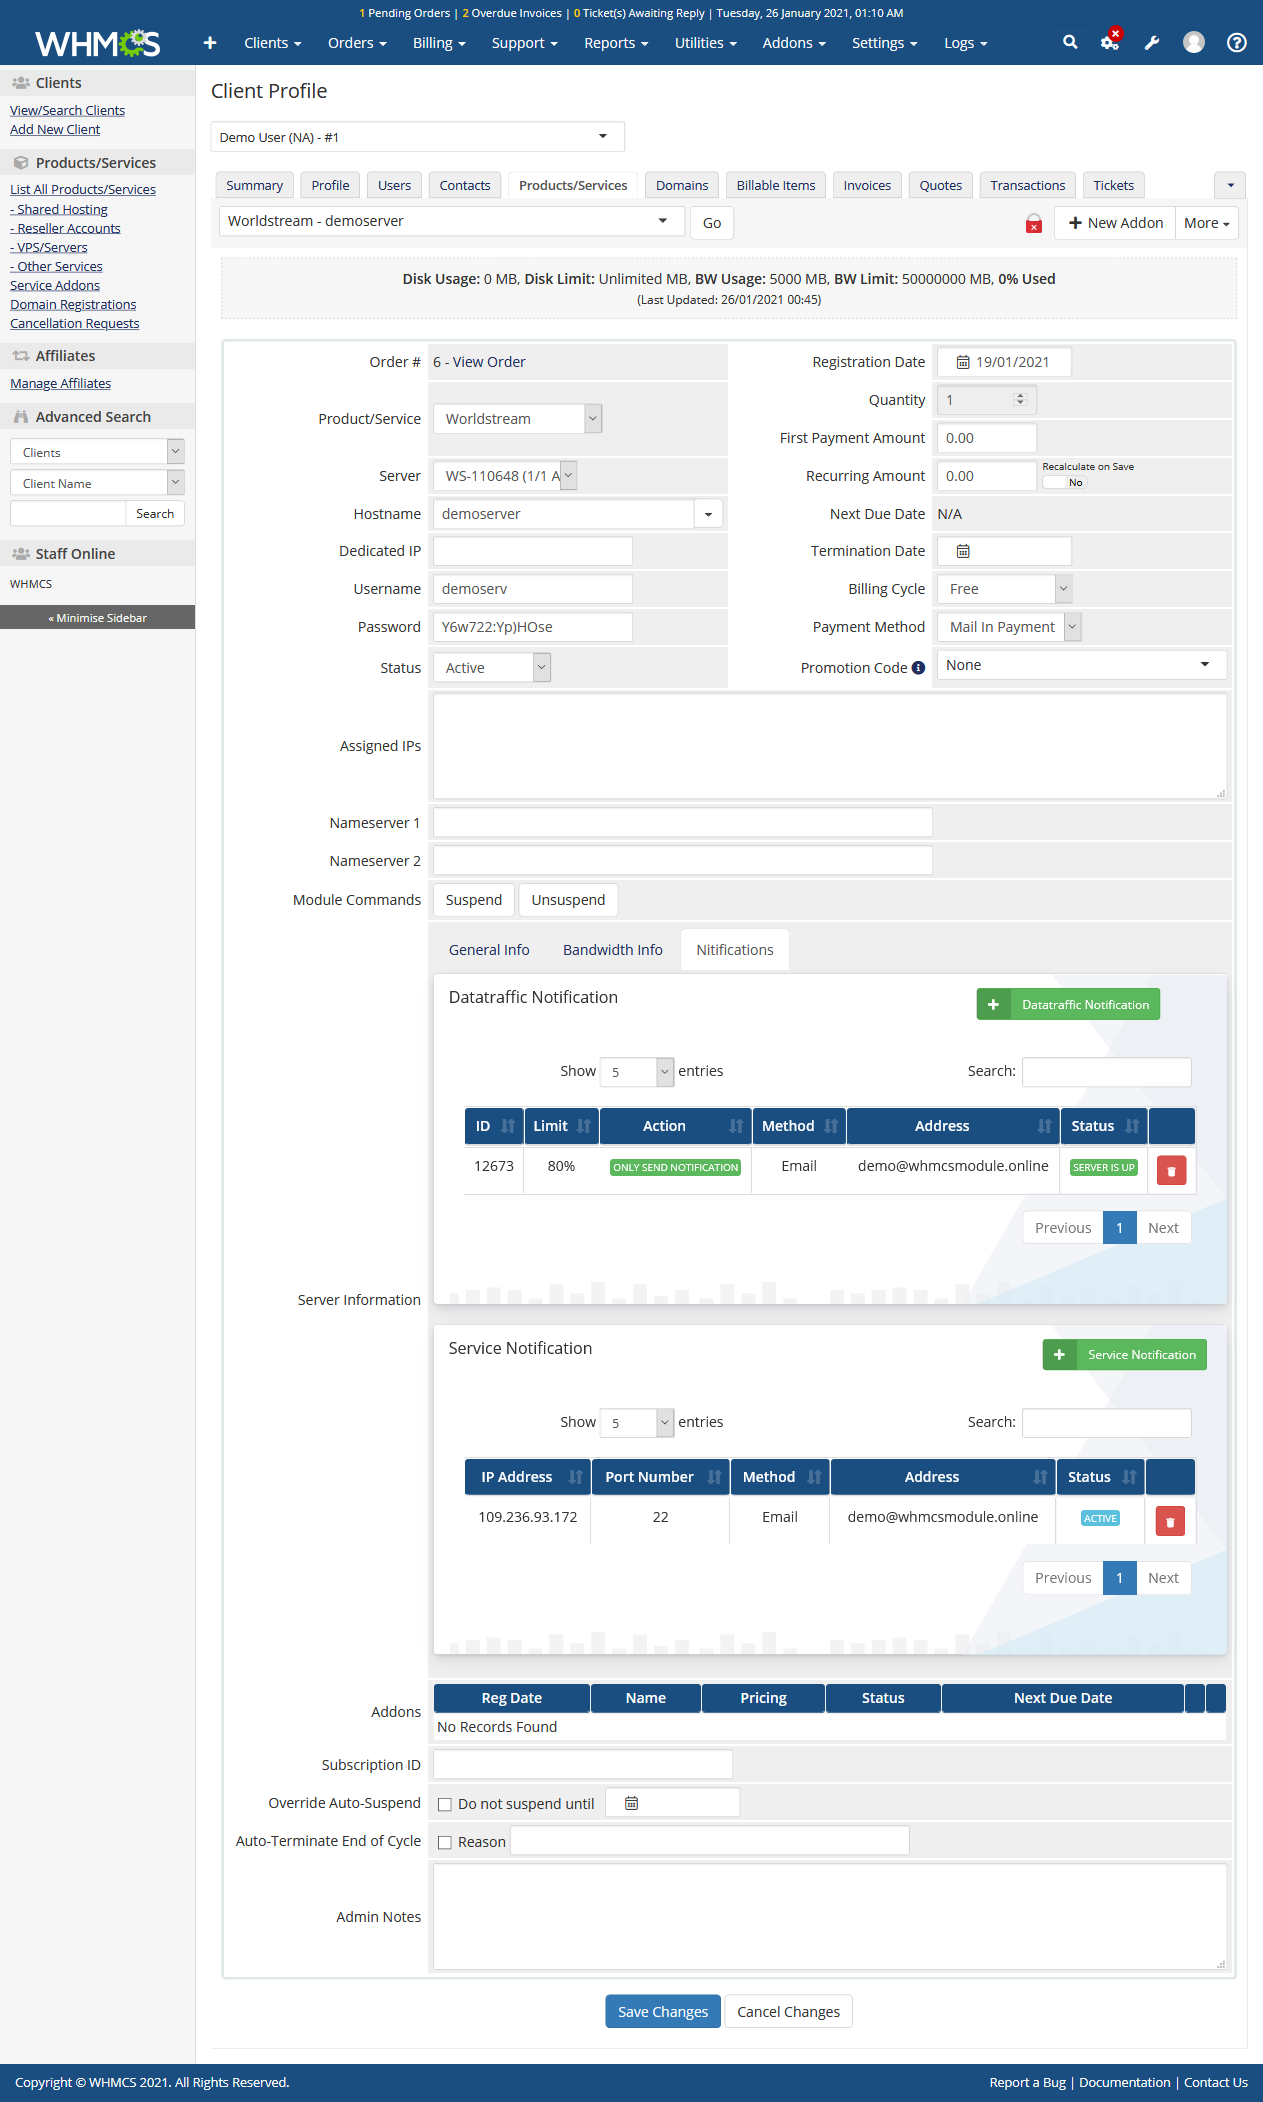The width and height of the screenshot is (1263, 2102).
Task: Click the Suspend module command button
Action: point(474,900)
